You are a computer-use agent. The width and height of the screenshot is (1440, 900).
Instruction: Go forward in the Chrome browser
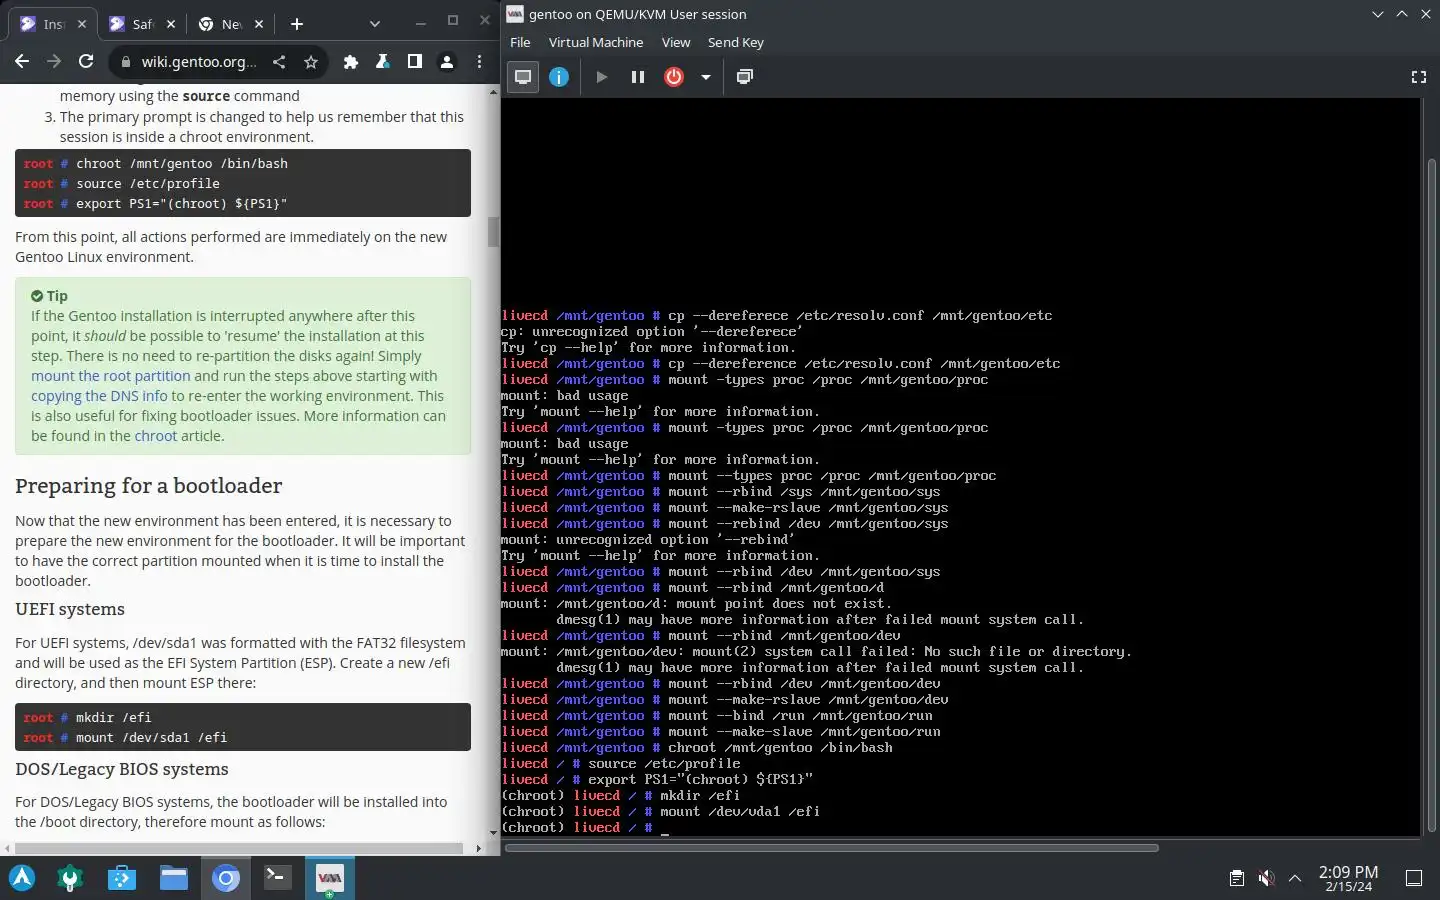[54, 61]
